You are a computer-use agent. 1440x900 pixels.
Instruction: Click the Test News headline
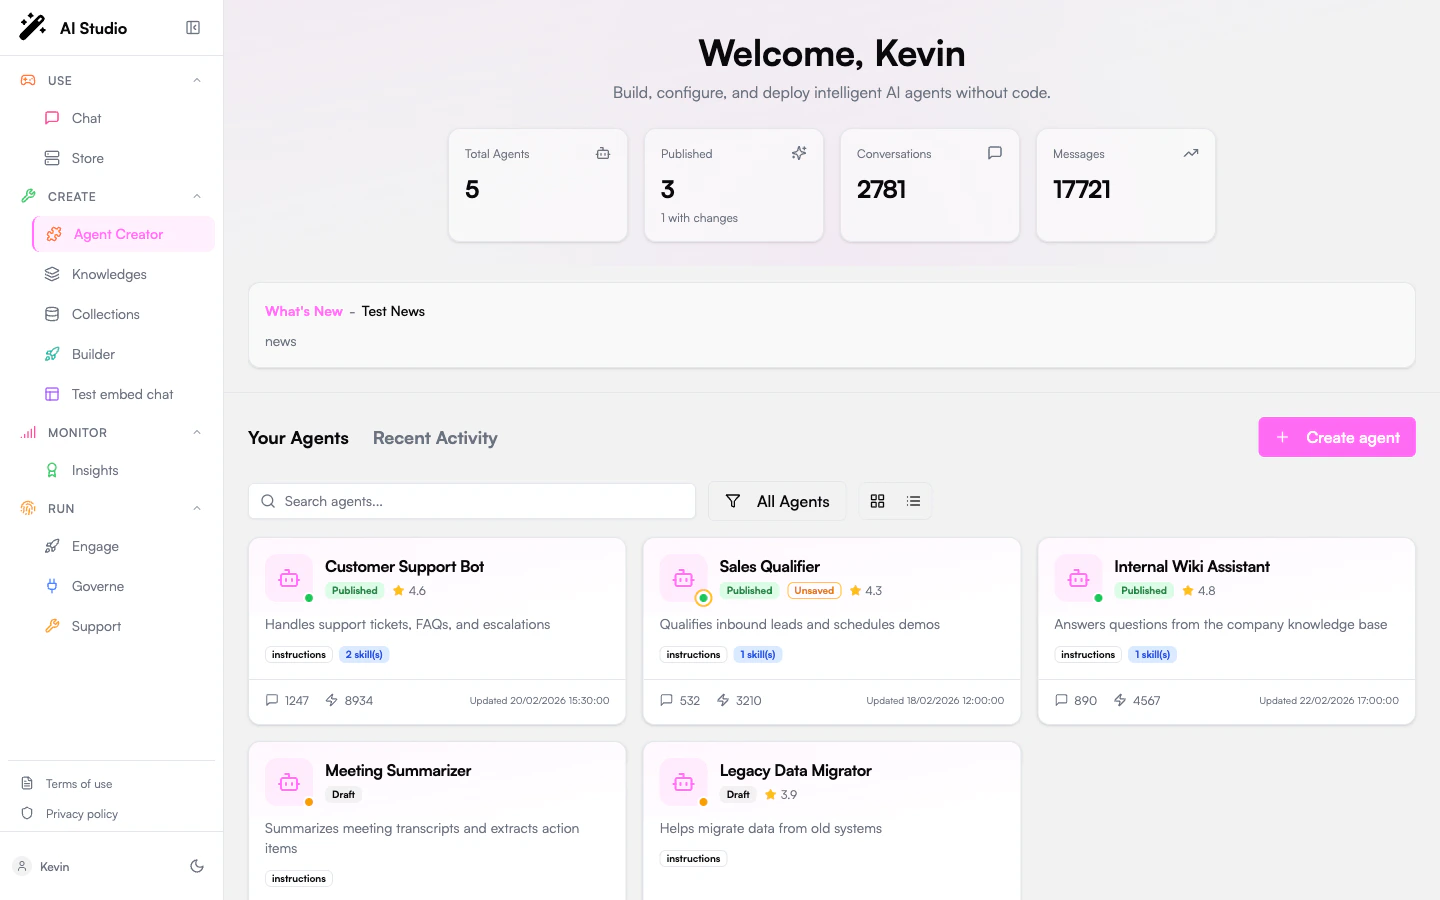click(393, 311)
